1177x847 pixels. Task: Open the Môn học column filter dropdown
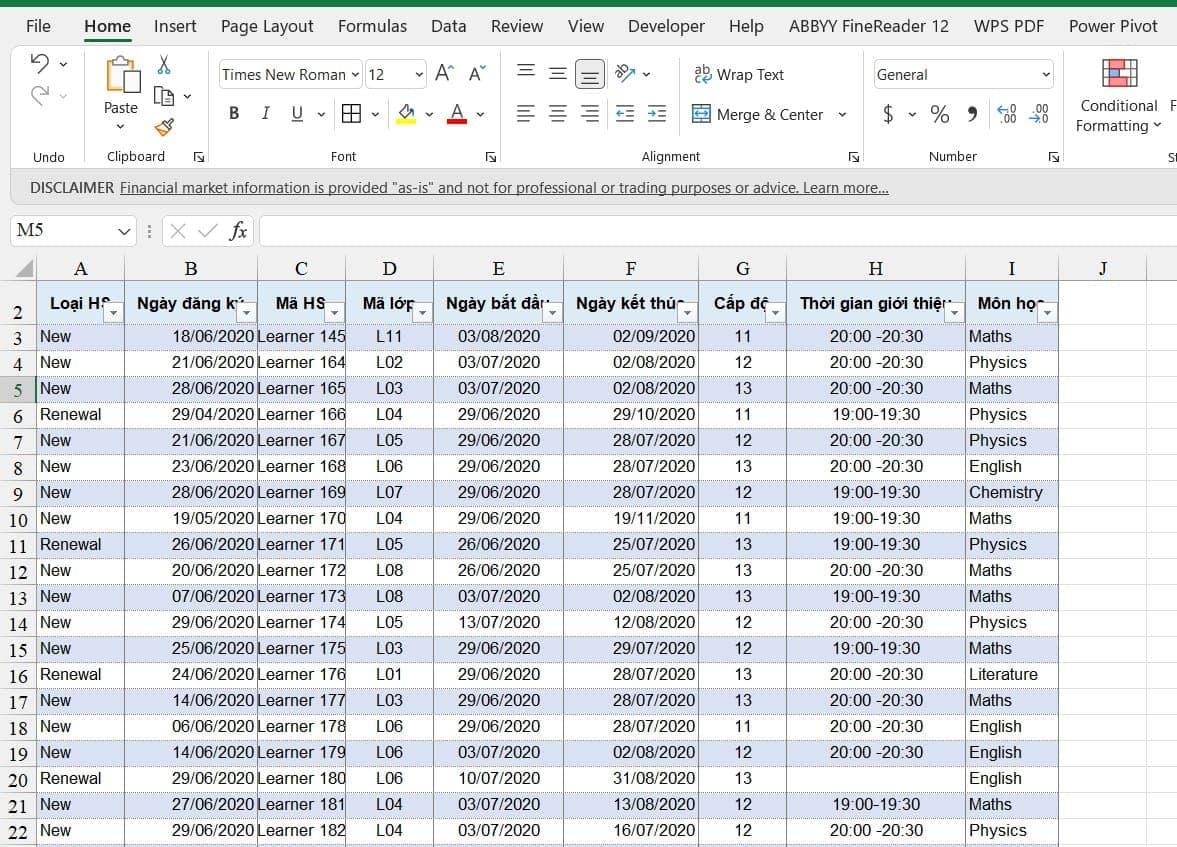pos(1046,313)
